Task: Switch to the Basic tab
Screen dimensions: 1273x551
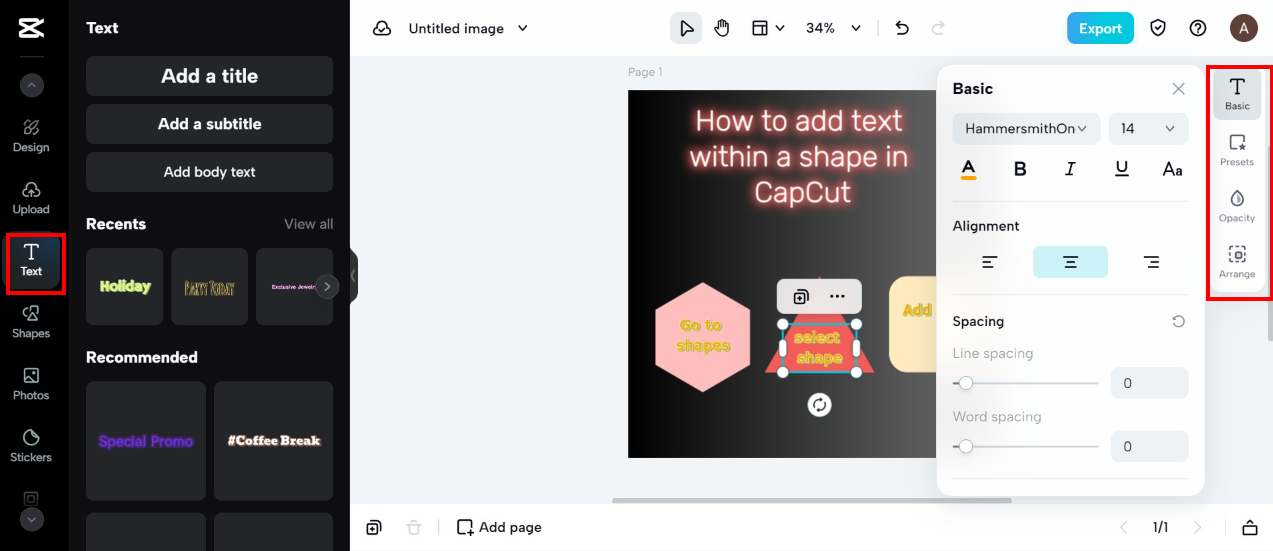Action: (1237, 95)
